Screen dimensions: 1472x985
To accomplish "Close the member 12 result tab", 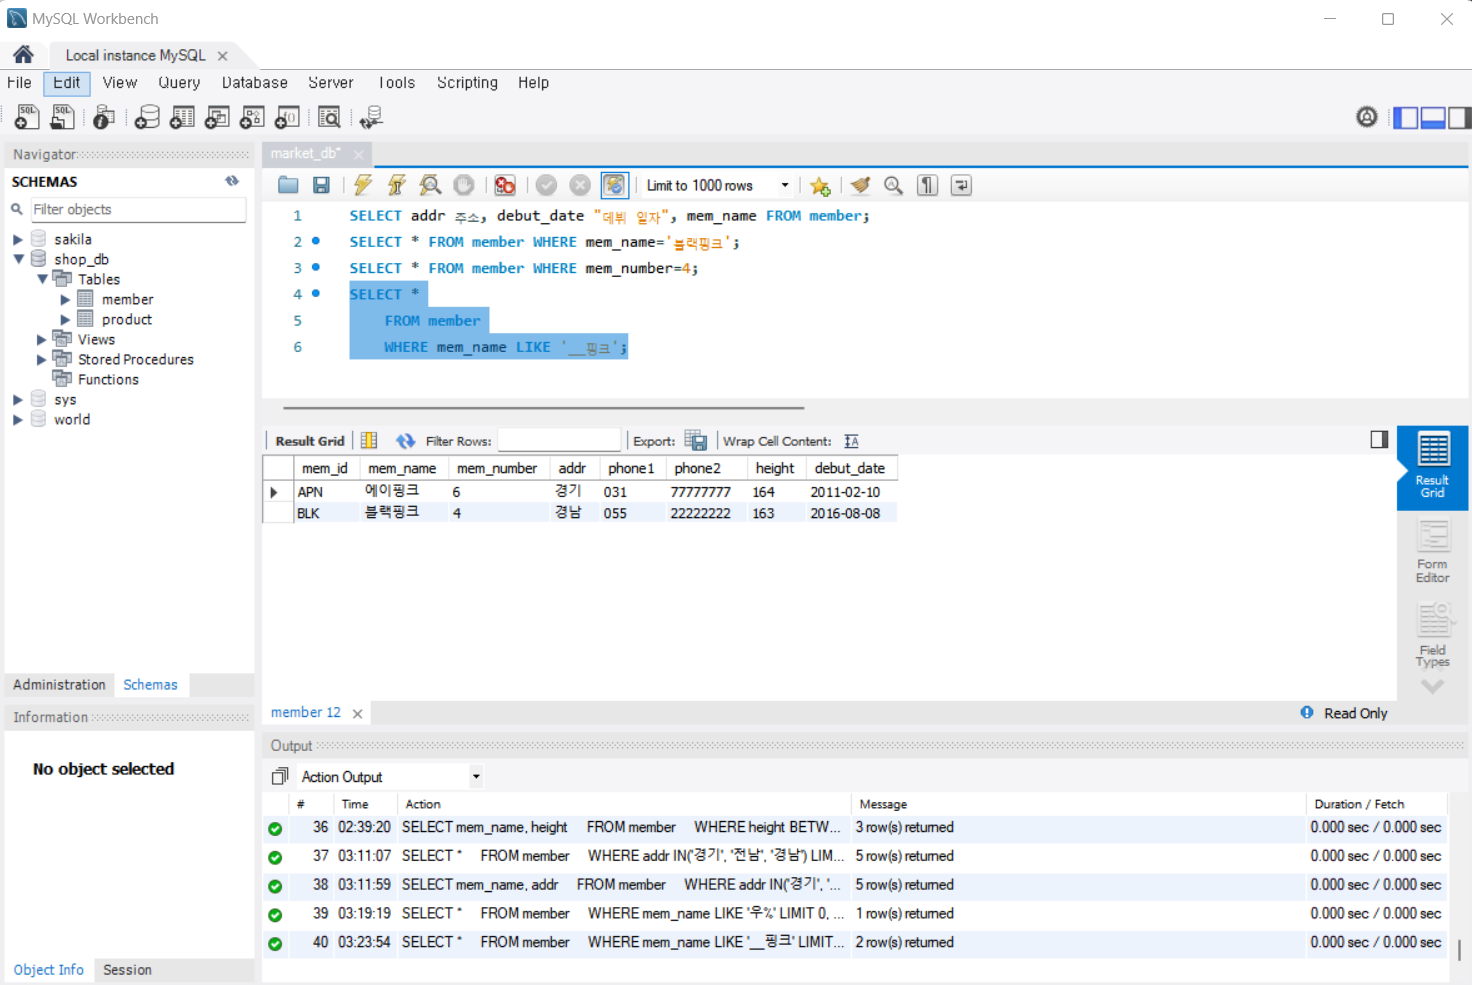I will [x=357, y=714].
